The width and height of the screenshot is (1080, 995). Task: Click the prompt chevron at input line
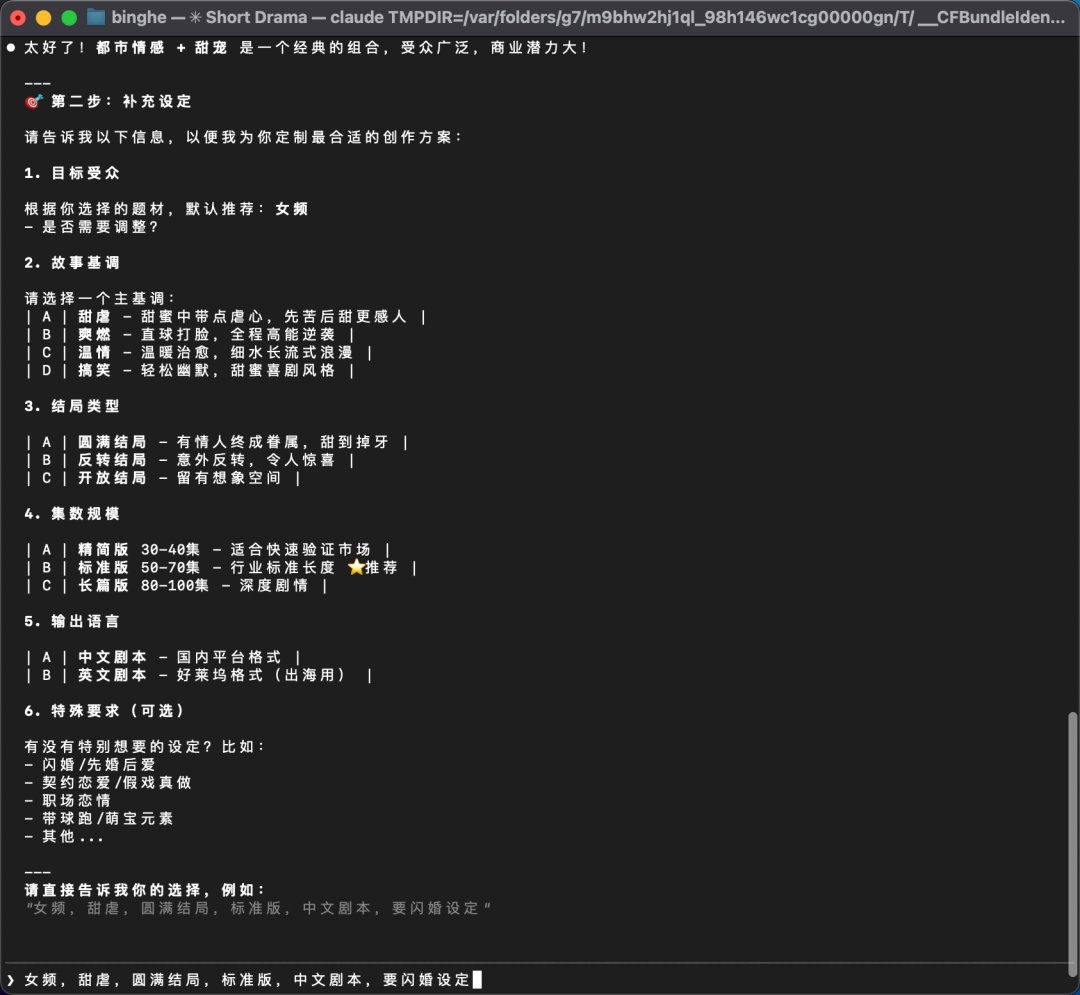point(11,980)
